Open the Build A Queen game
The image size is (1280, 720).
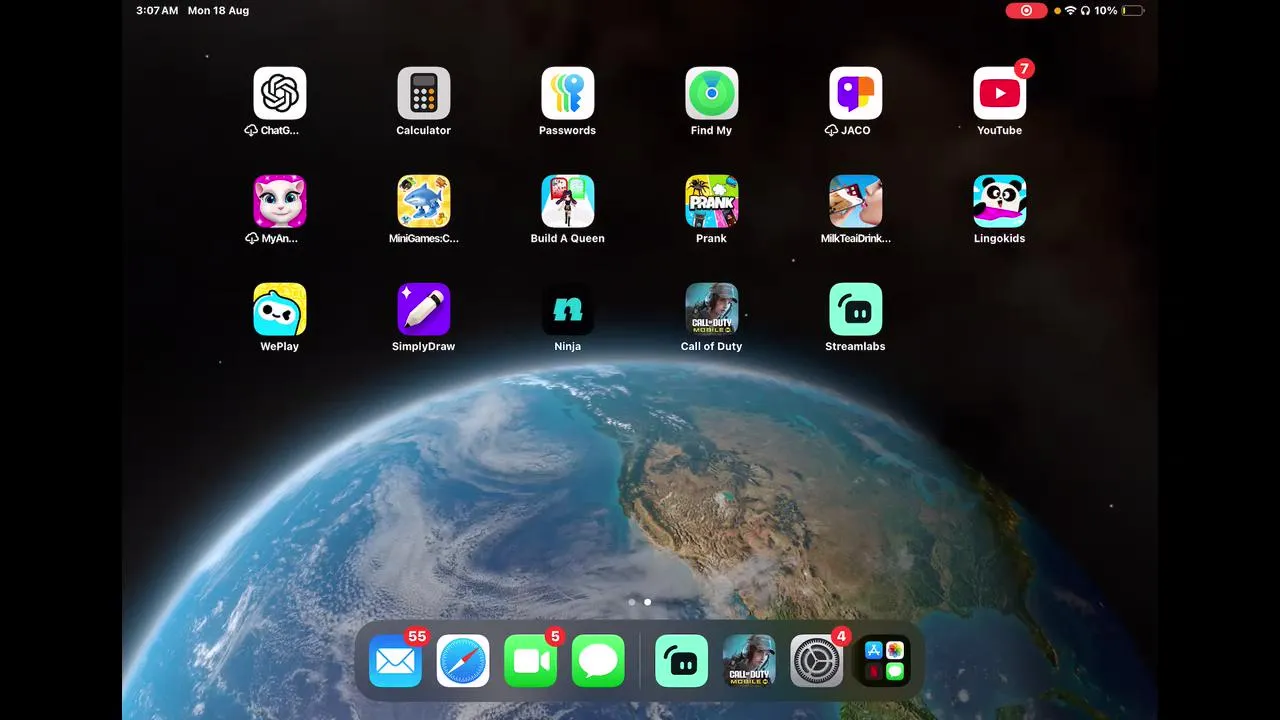coord(568,201)
